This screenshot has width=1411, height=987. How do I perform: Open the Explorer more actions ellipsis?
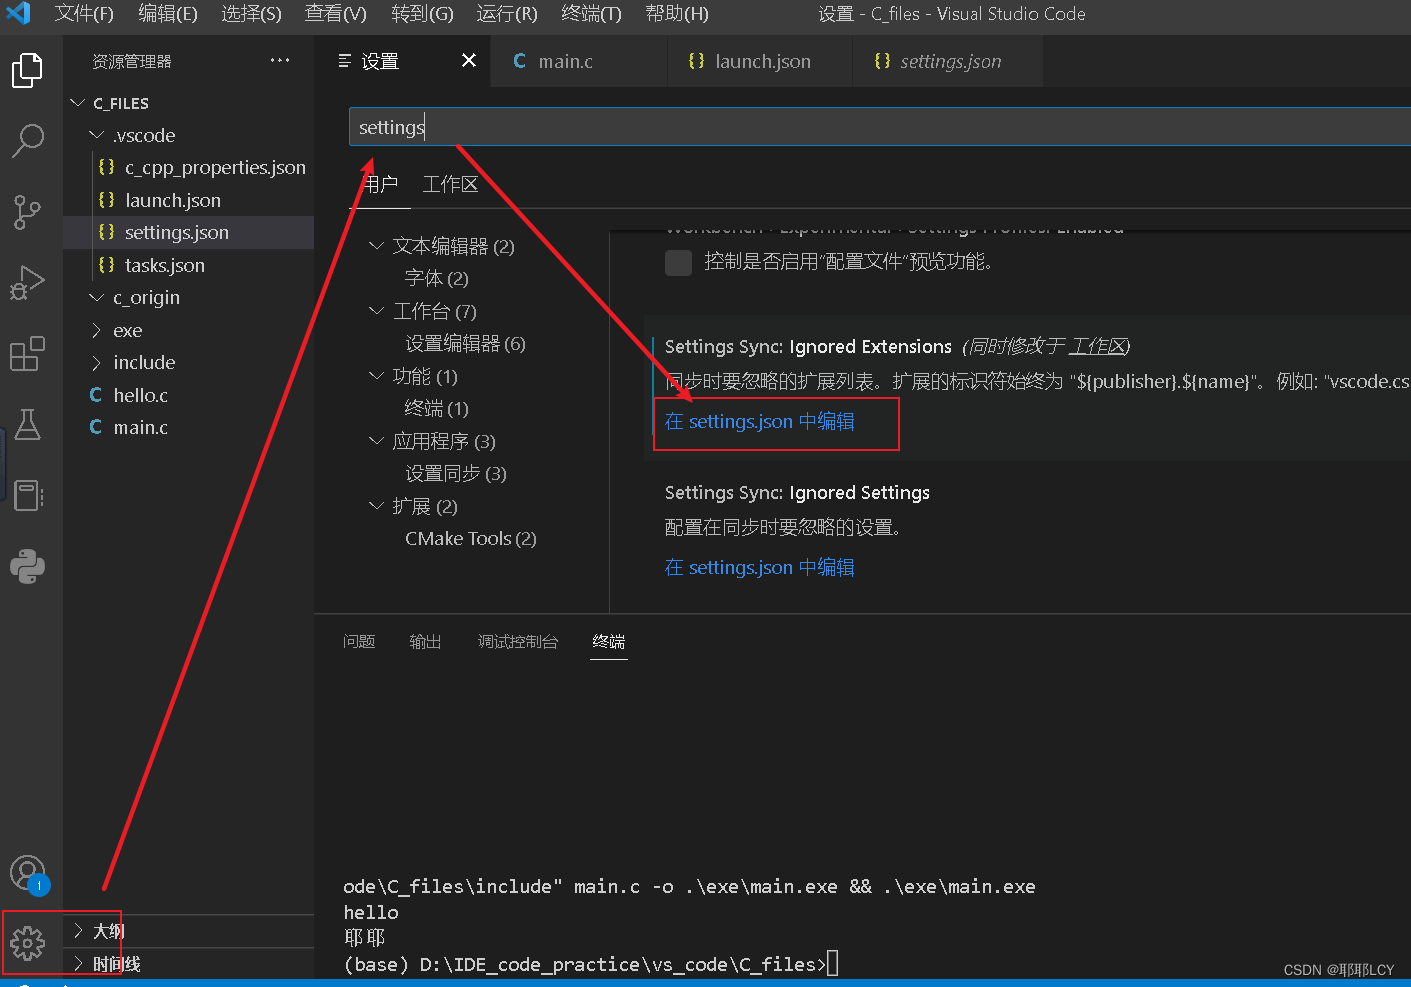tap(280, 61)
